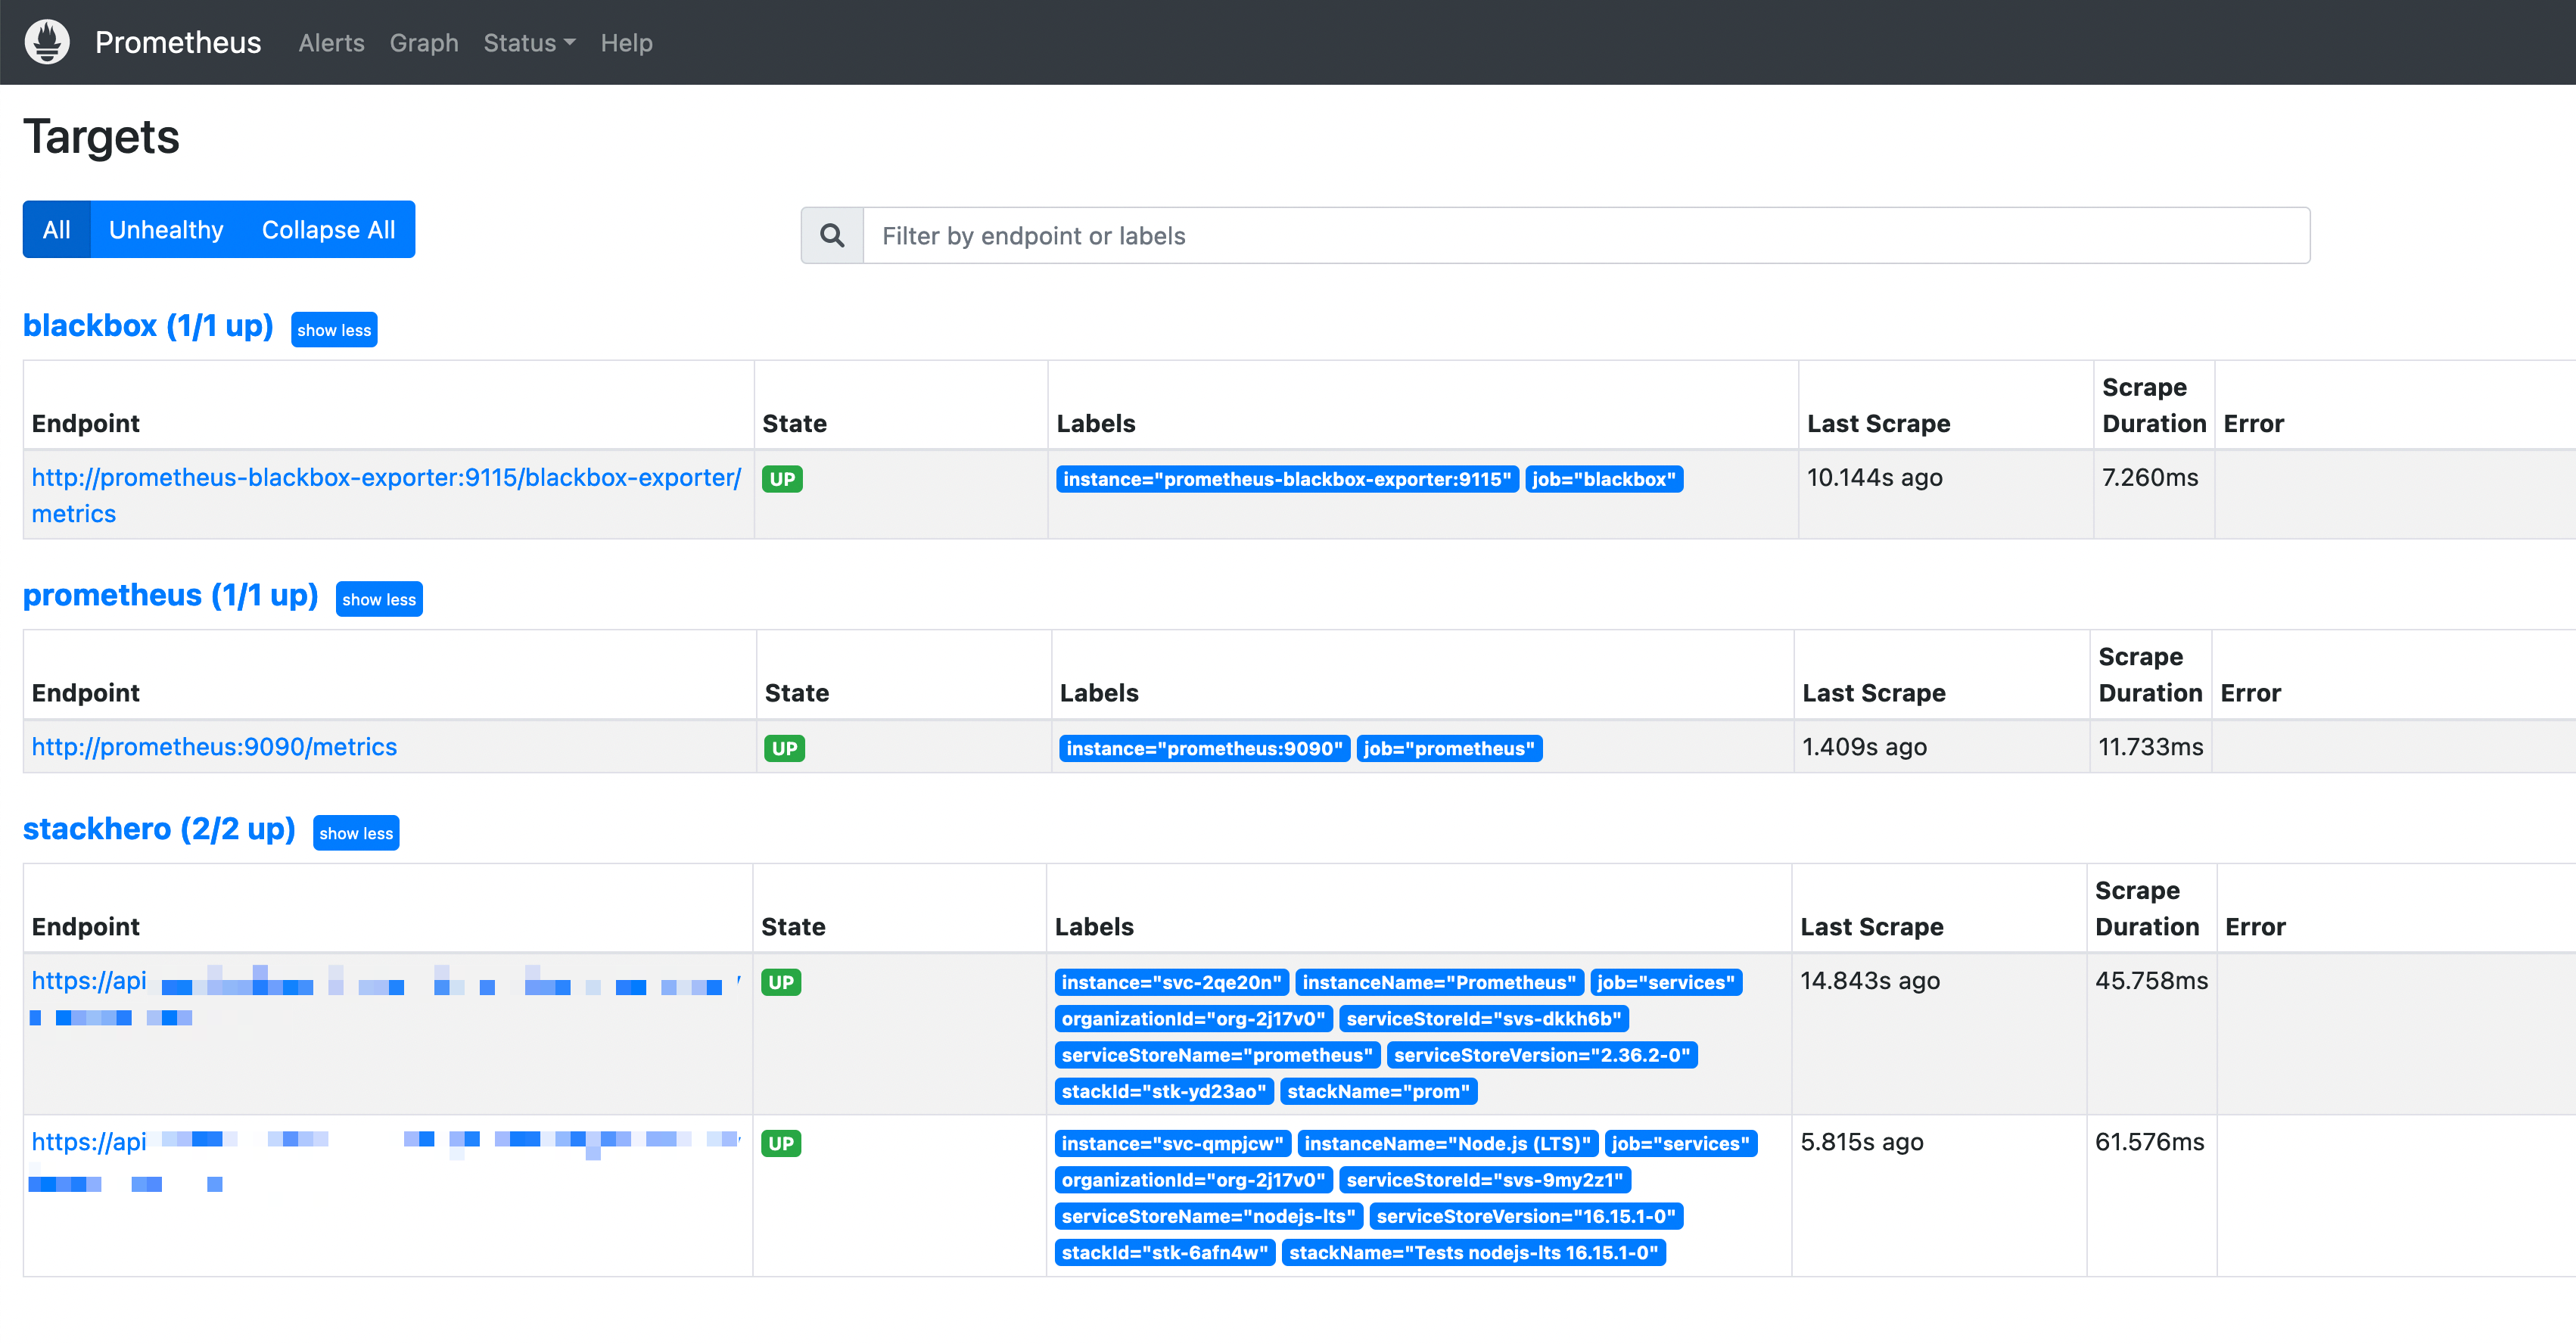This screenshot has height=1344, width=2576.
Task: Open the Status dropdown menu
Action: [528, 43]
